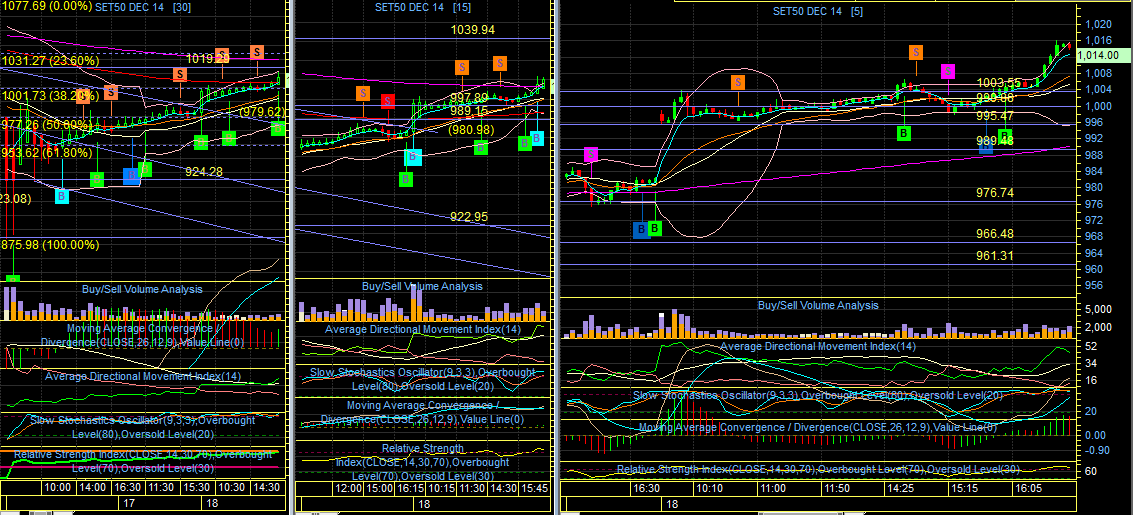Viewport: 1133px width, 515px height.
Task: Select the 924.28 level label
Action: click(204, 172)
